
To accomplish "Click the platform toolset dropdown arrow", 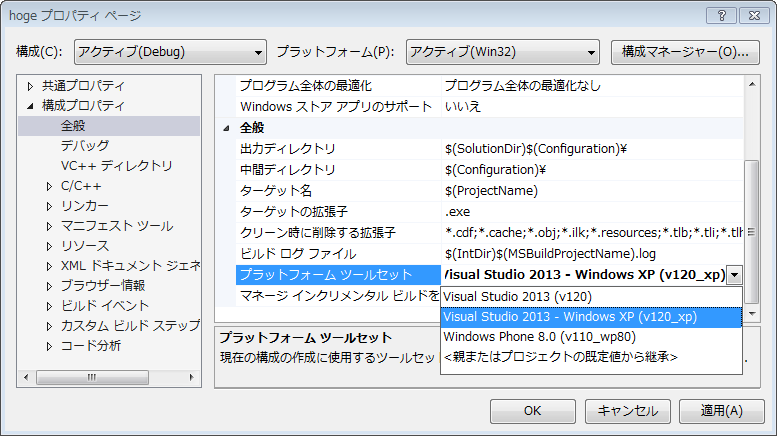I will (735, 275).
